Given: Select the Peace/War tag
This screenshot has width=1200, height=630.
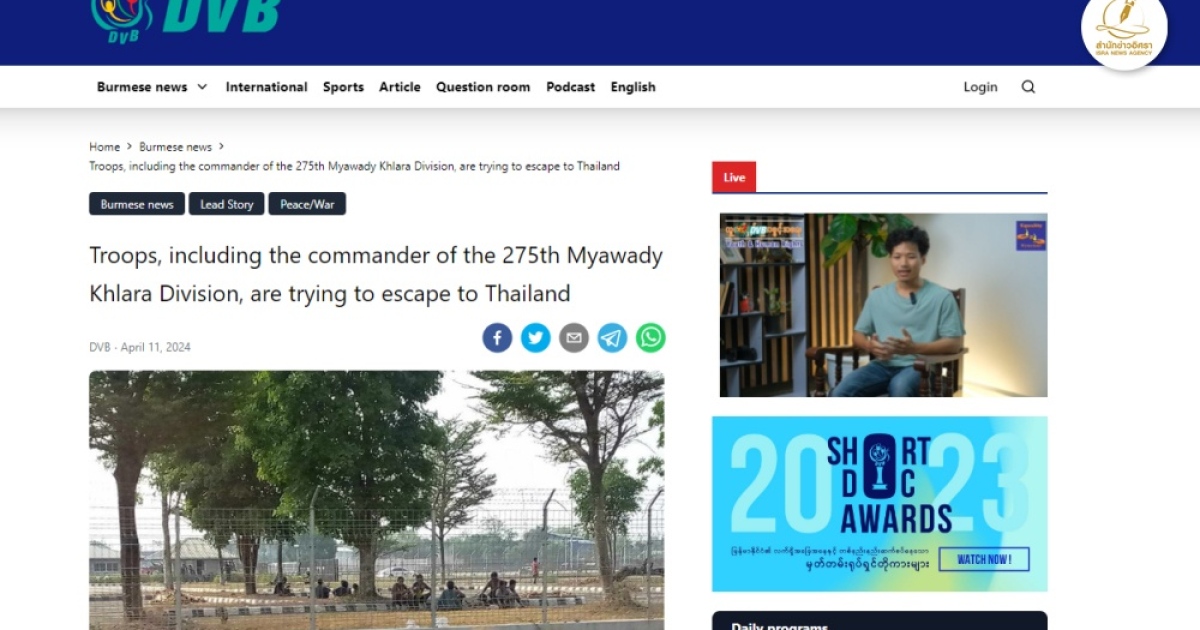Looking at the screenshot, I should point(307,204).
